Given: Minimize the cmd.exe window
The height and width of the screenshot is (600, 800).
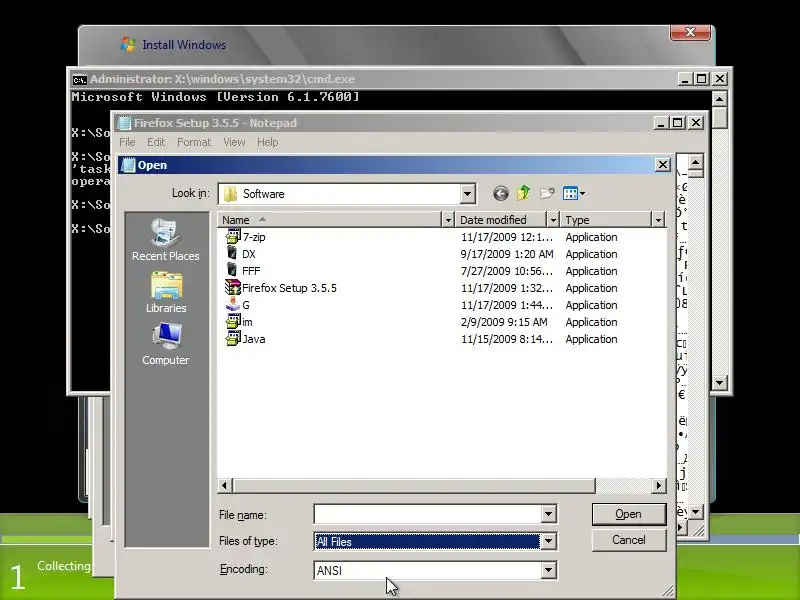Looking at the screenshot, I should click(685, 79).
